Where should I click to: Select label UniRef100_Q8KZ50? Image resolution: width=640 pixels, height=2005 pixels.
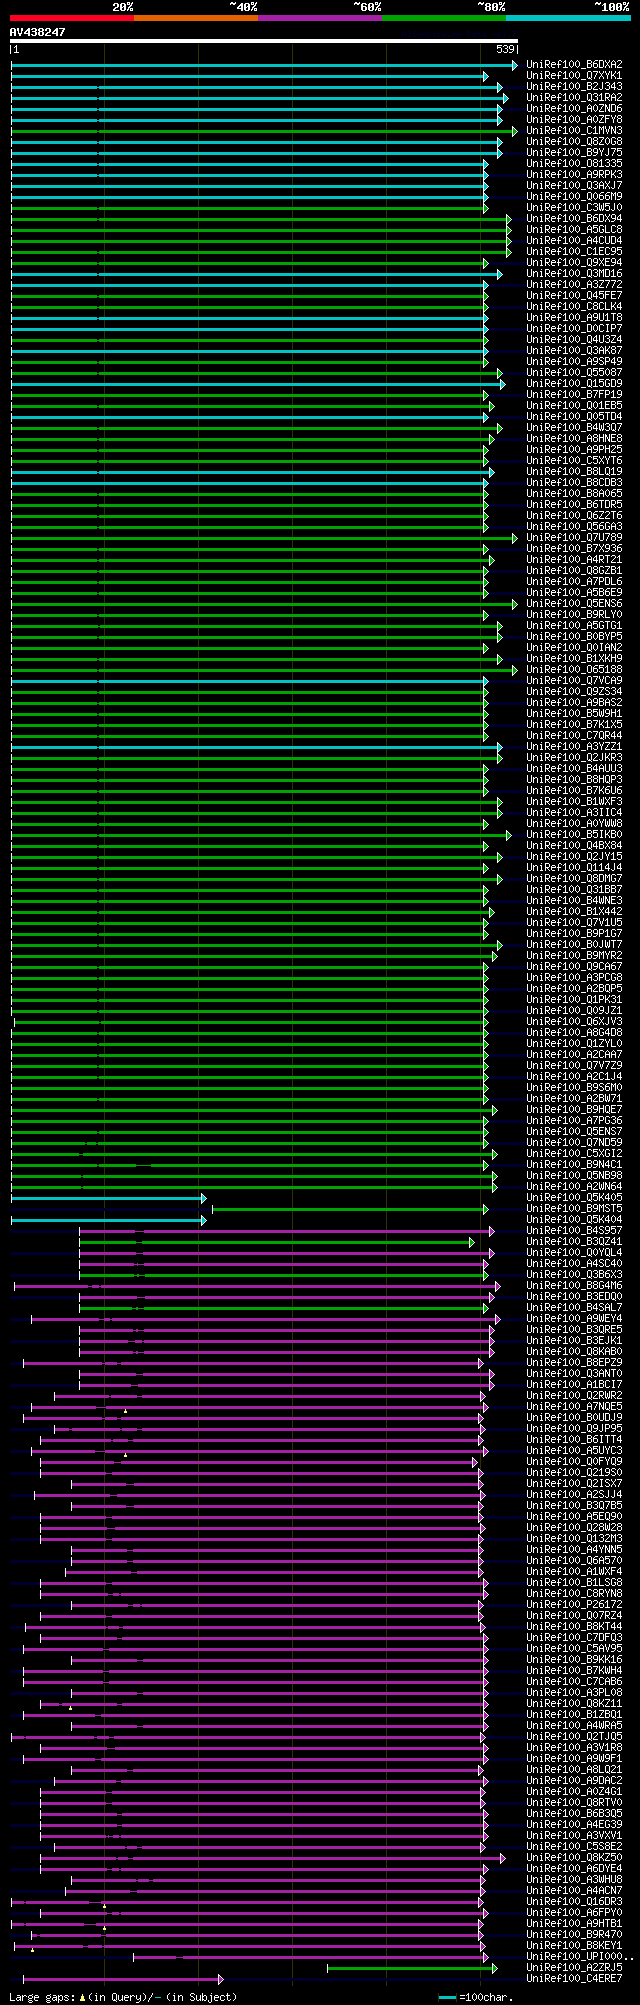[574, 1858]
